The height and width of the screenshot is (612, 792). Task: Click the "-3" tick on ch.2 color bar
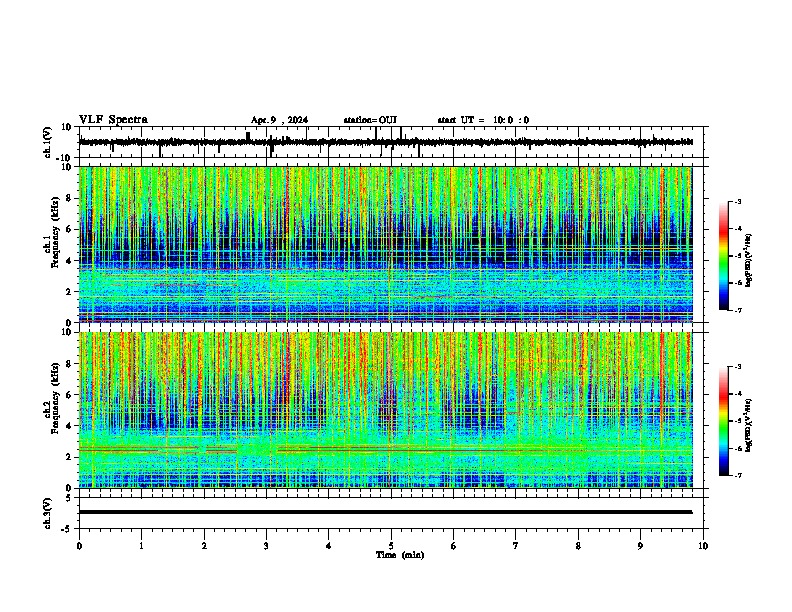click(x=738, y=367)
